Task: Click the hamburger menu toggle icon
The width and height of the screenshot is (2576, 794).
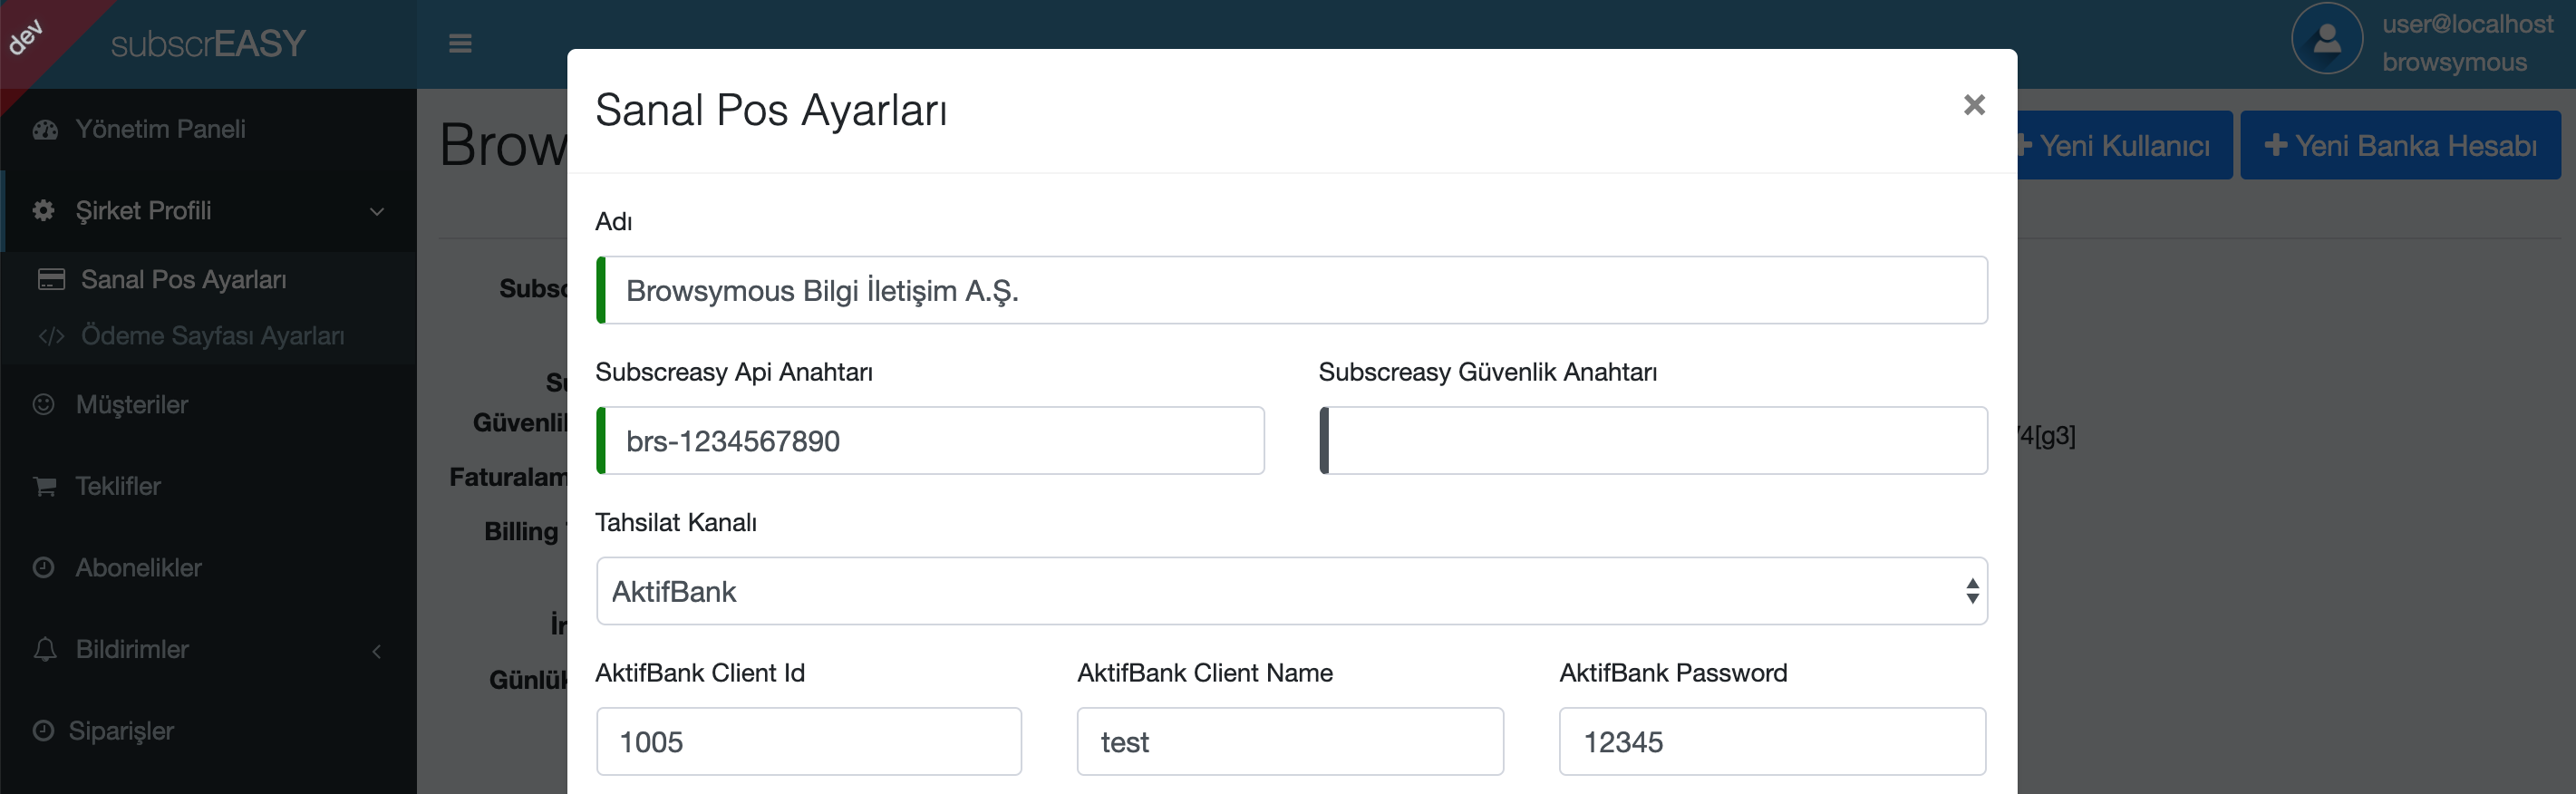Action: (x=460, y=43)
